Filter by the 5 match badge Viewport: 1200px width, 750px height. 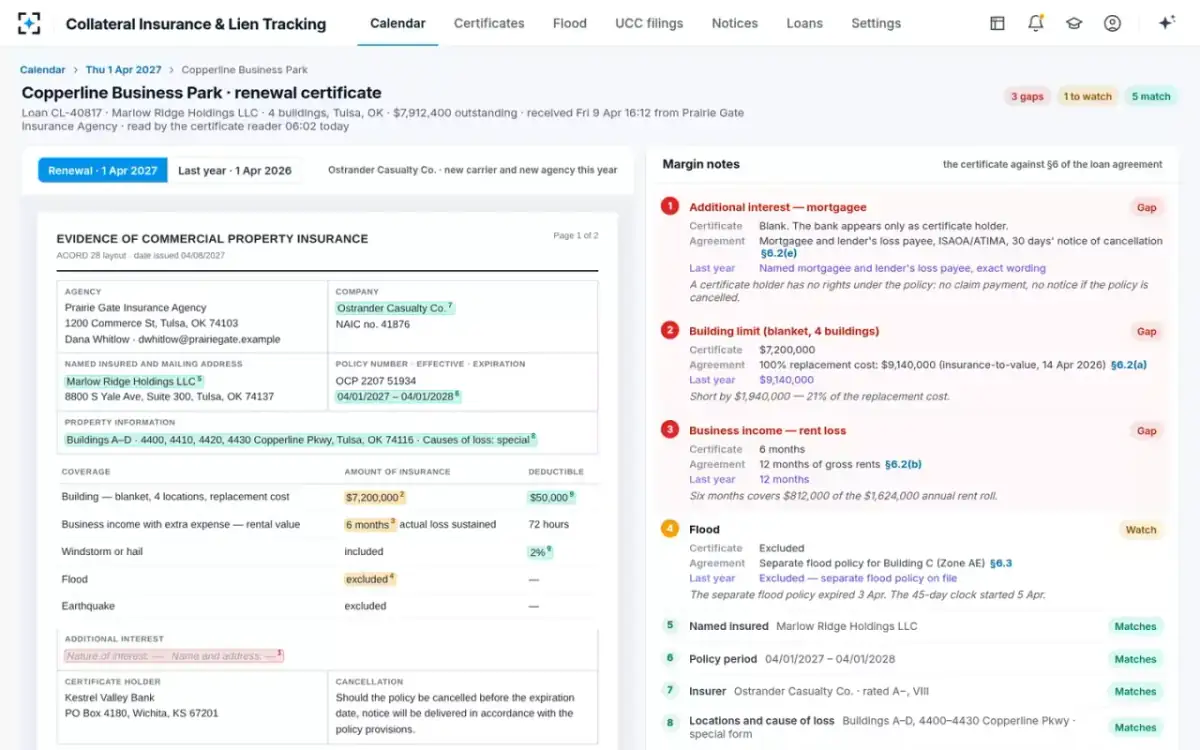click(1151, 97)
